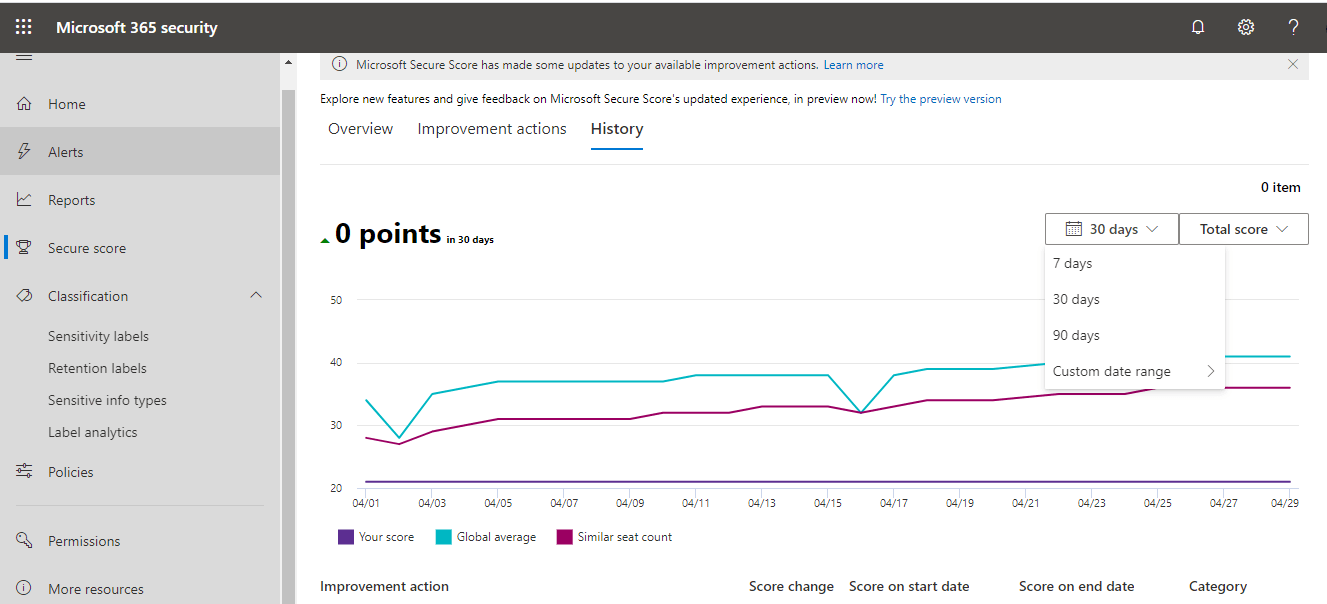The width and height of the screenshot is (1327, 604).
Task: Click the Permissions key icon
Action: tap(25, 540)
